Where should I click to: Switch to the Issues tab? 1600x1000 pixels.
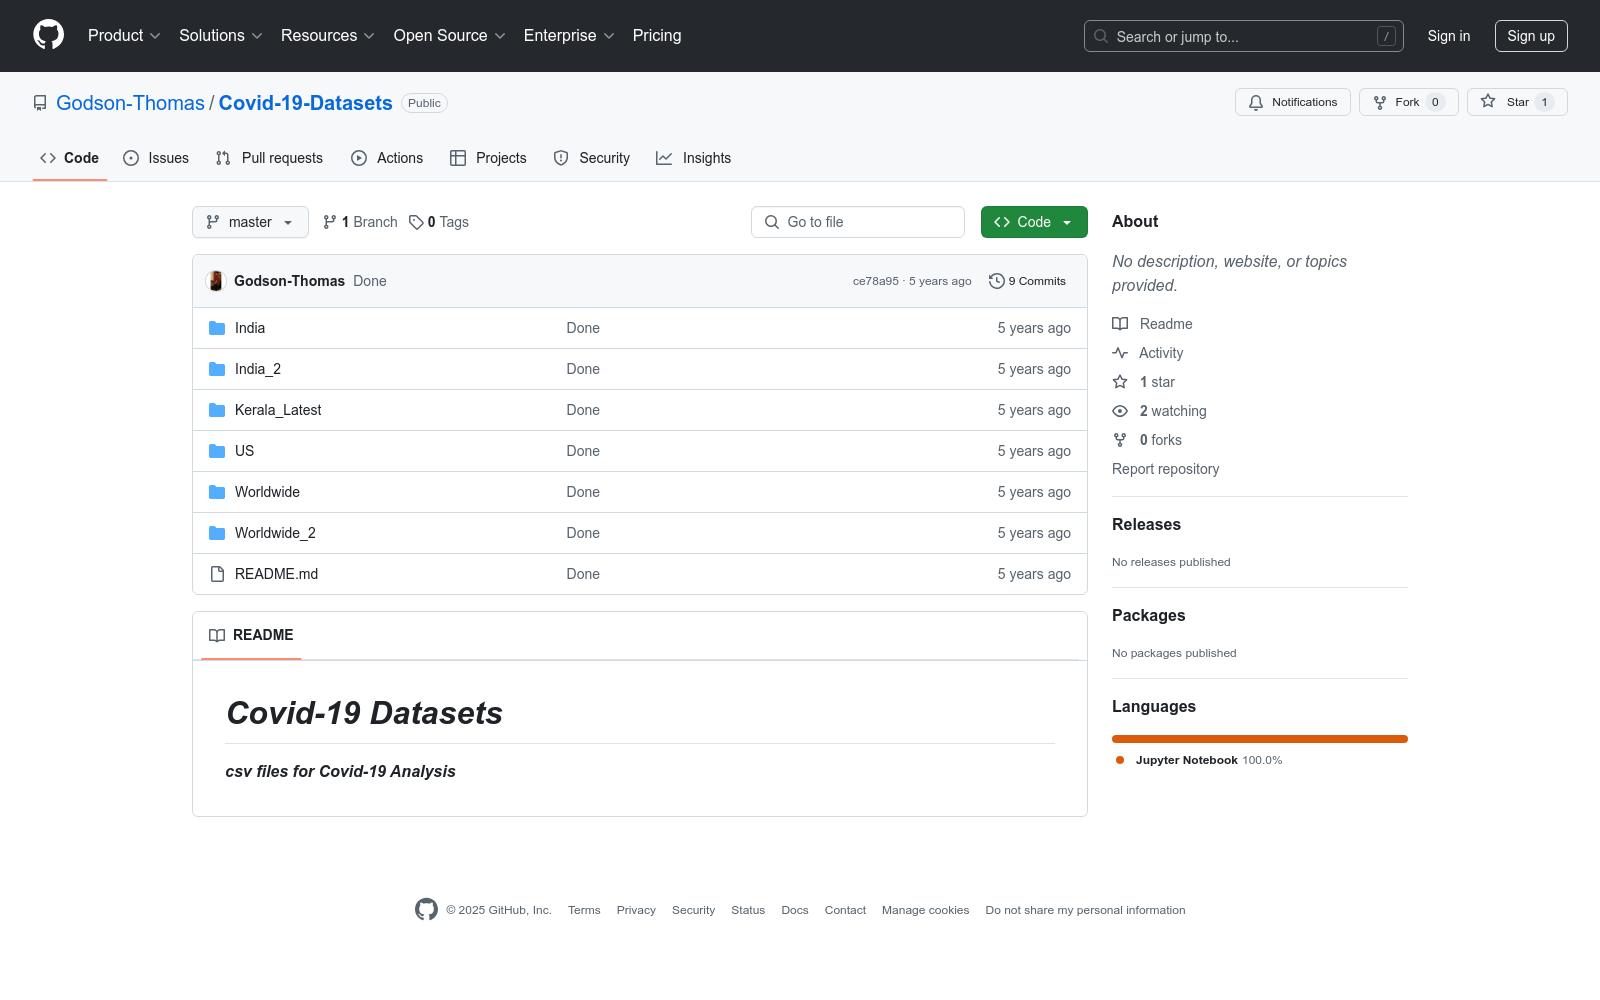[156, 158]
